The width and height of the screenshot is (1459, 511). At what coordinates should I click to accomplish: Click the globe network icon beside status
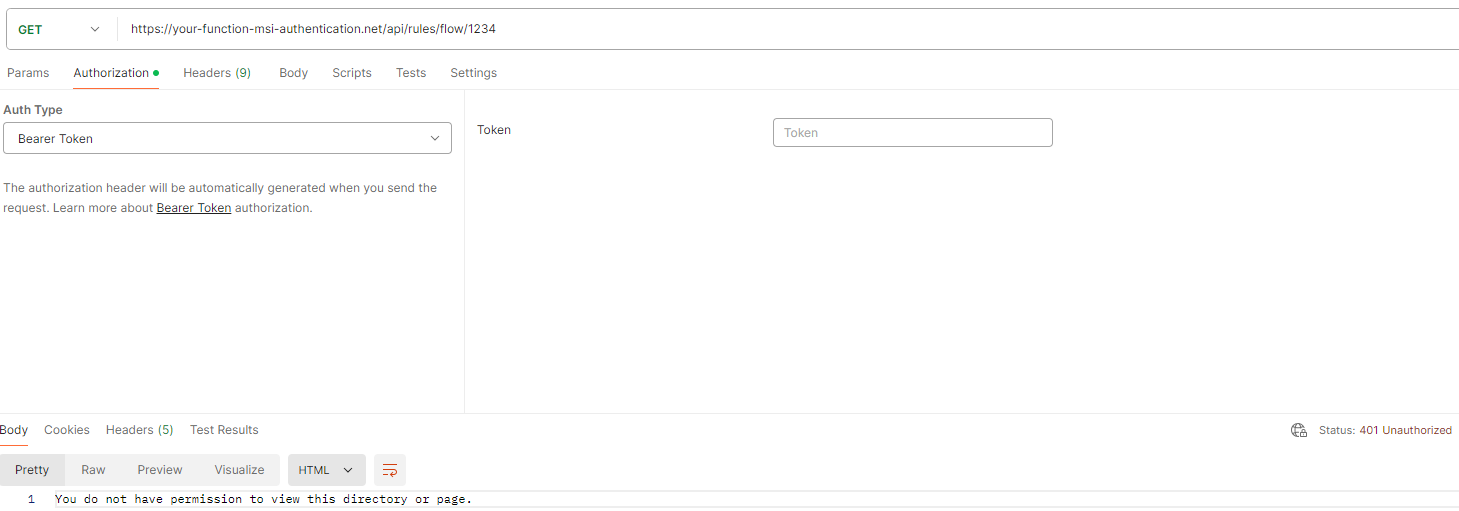tap(1299, 430)
